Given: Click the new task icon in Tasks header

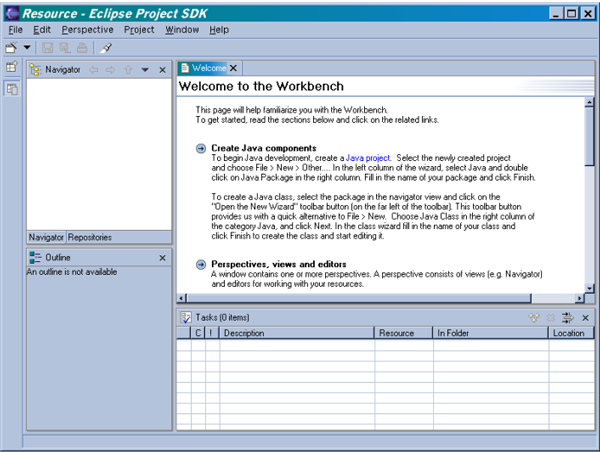Looking at the screenshot, I should coord(535,317).
